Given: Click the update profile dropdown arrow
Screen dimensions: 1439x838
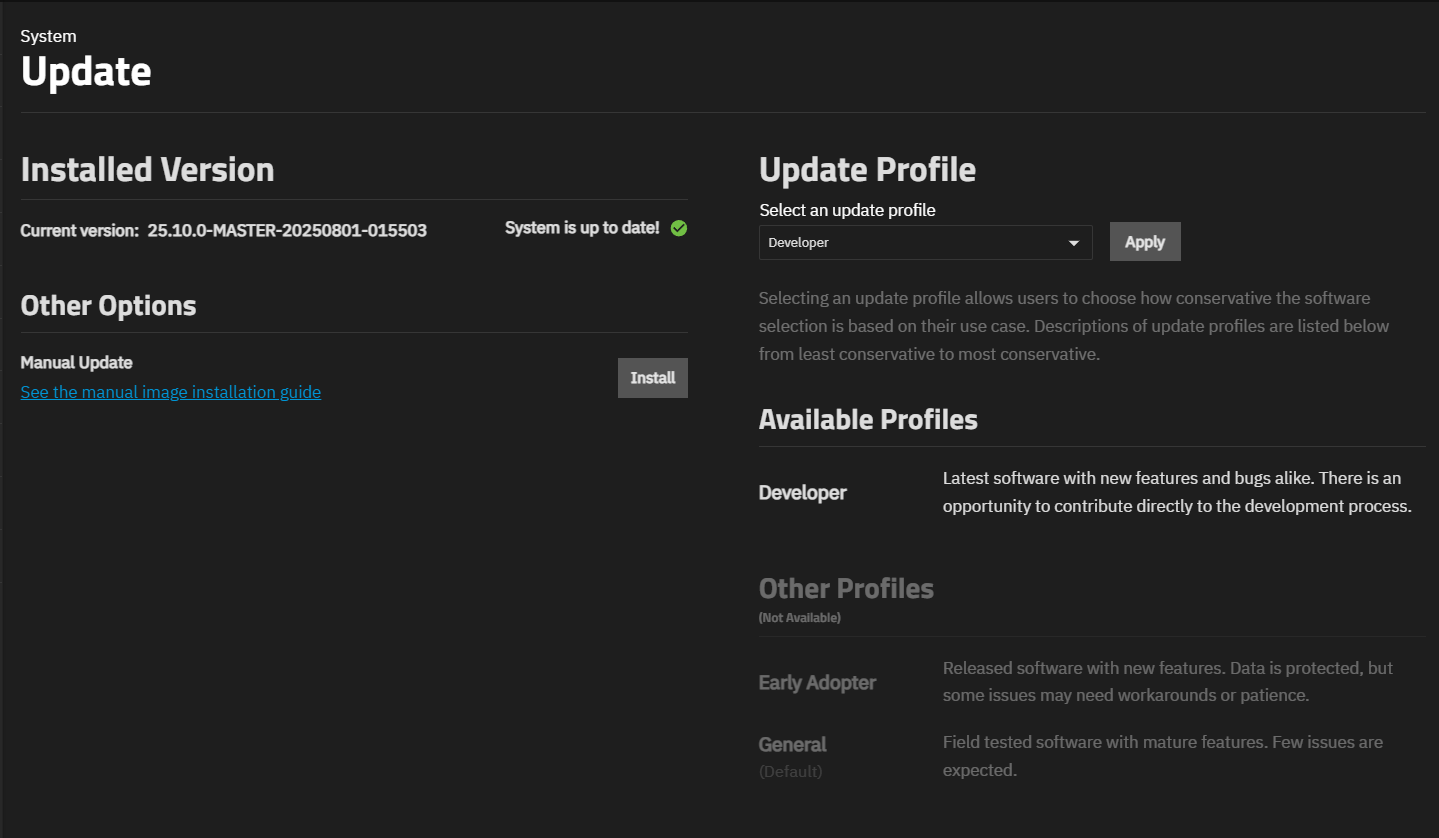Looking at the screenshot, I should [1074, 243].
